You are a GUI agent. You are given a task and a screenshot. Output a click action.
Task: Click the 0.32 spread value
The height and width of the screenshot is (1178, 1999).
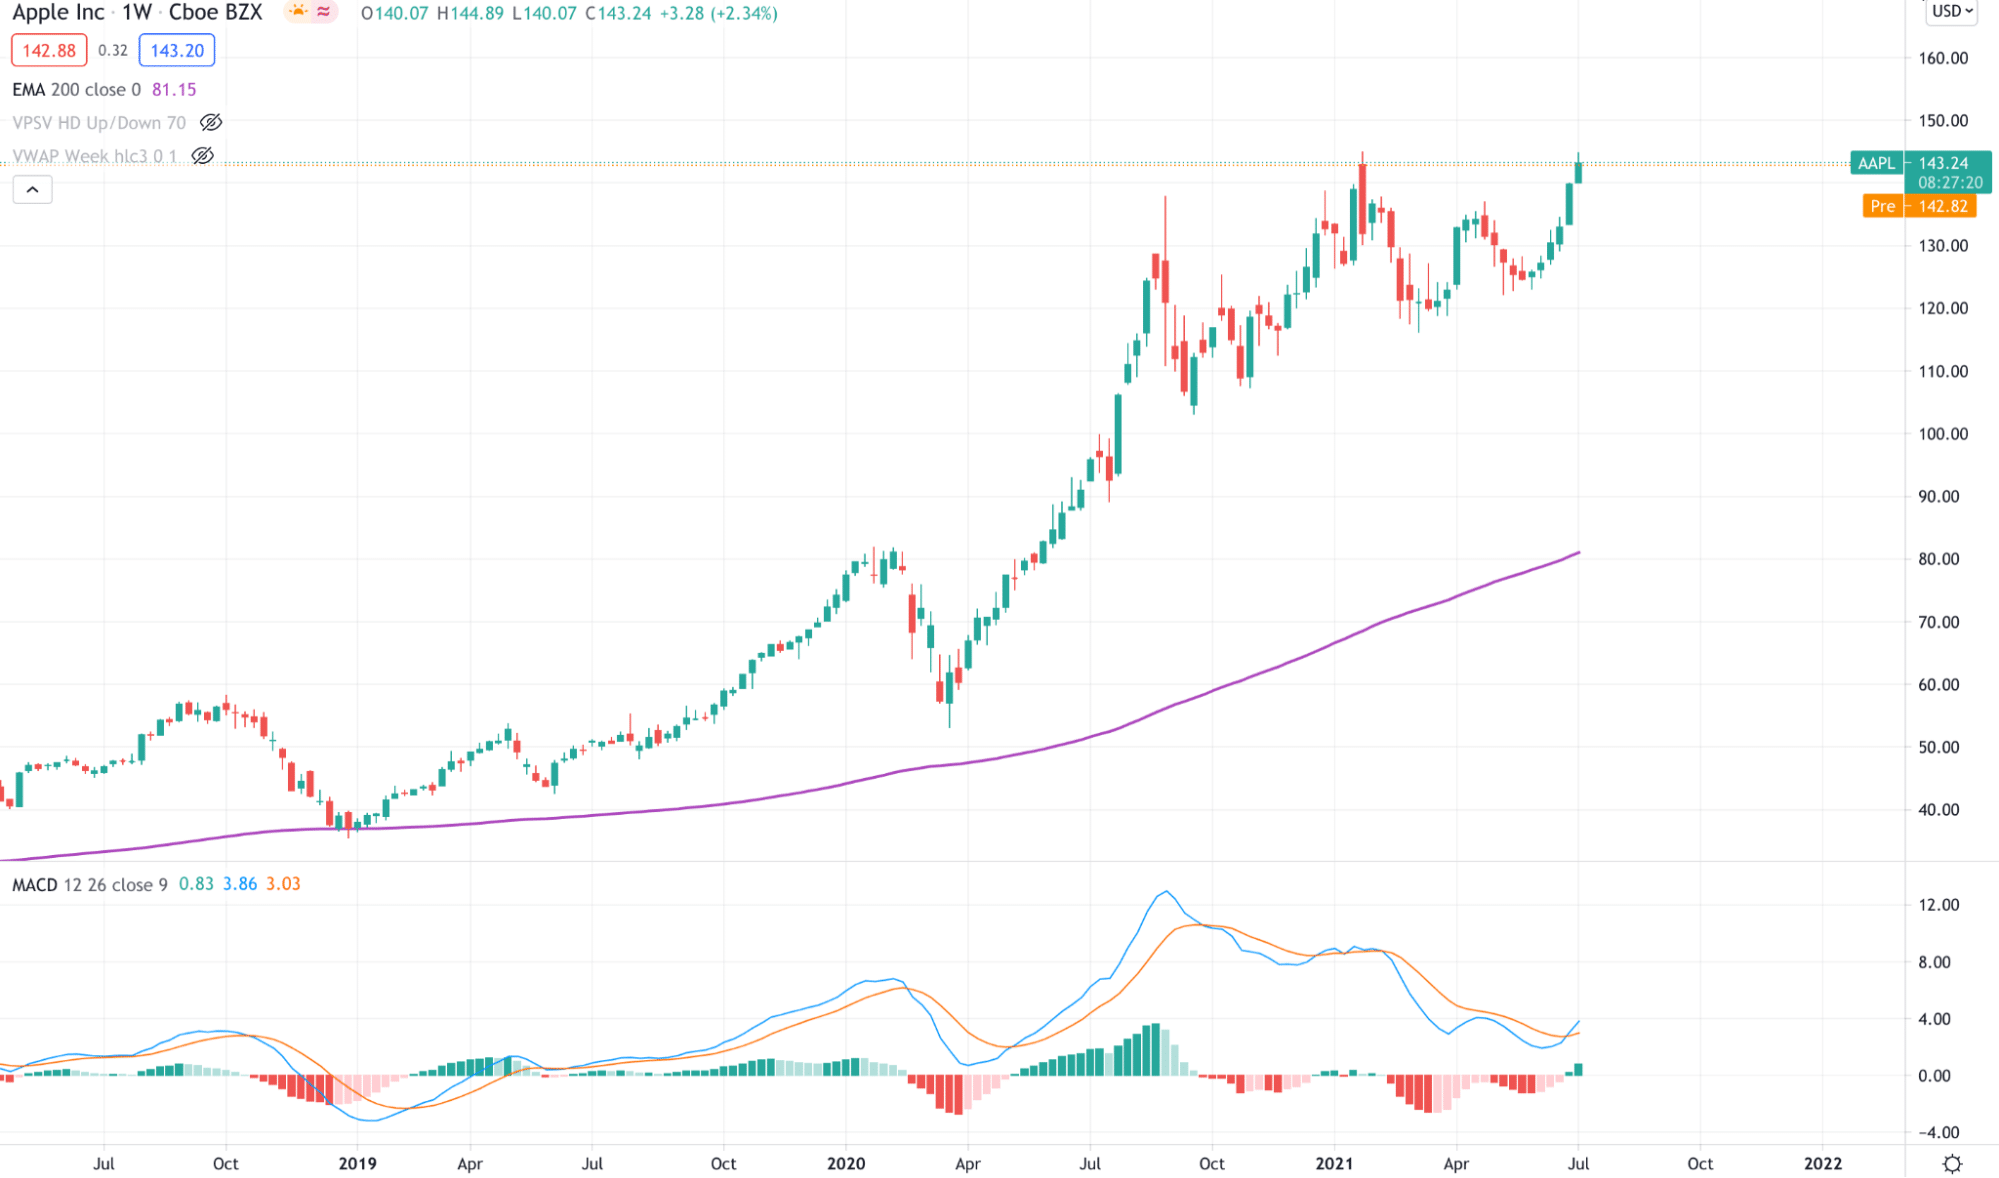(x=113, y=51)
